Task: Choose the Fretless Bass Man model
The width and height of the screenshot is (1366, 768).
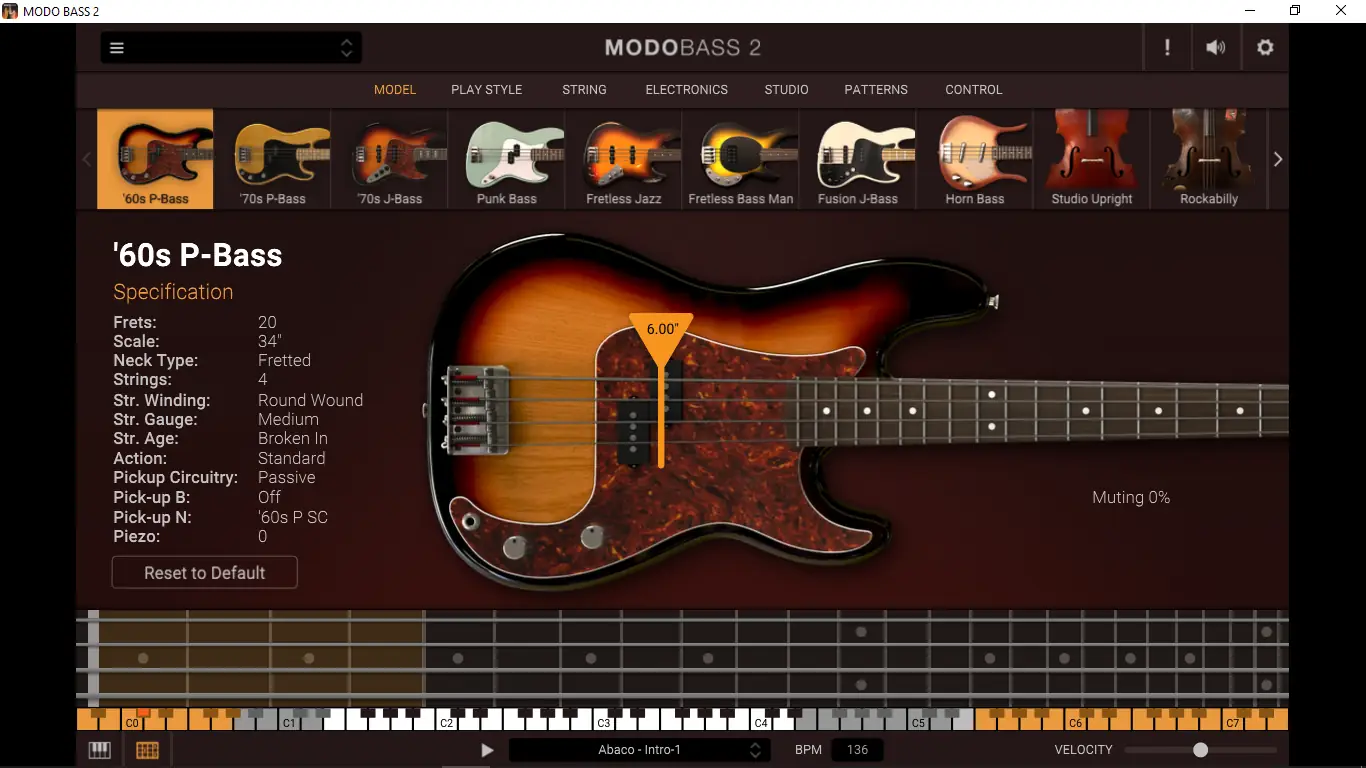Action: tap(741, 159)
